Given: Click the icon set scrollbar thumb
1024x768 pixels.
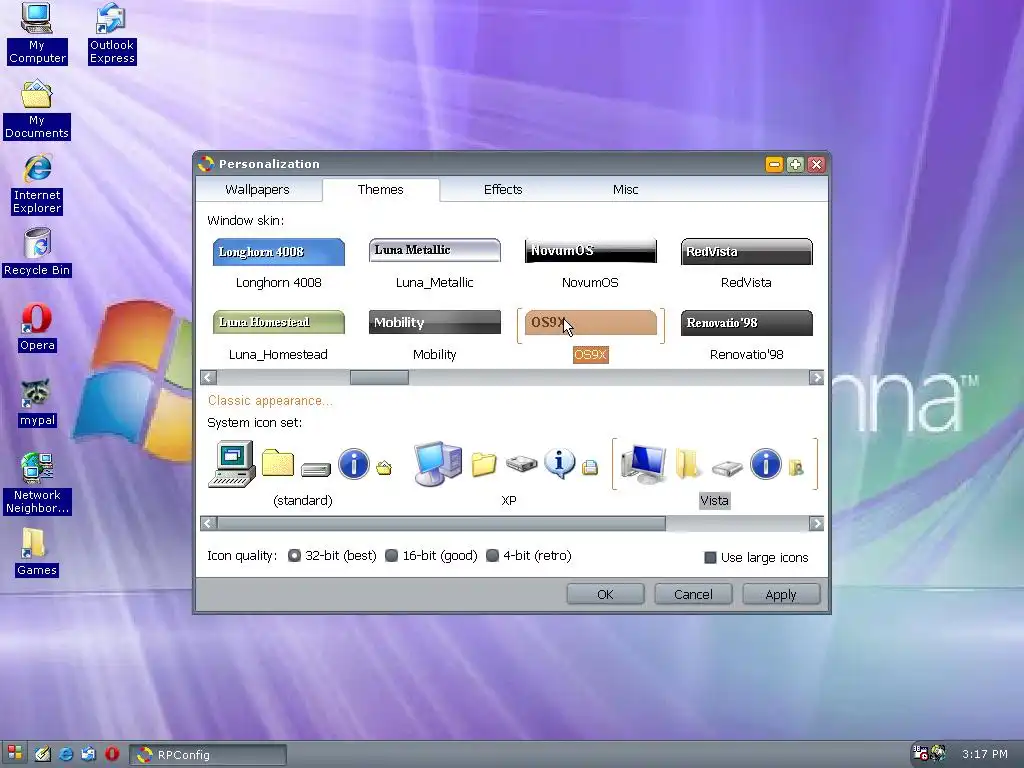Looking at the screenshot, I should (441, 523).
